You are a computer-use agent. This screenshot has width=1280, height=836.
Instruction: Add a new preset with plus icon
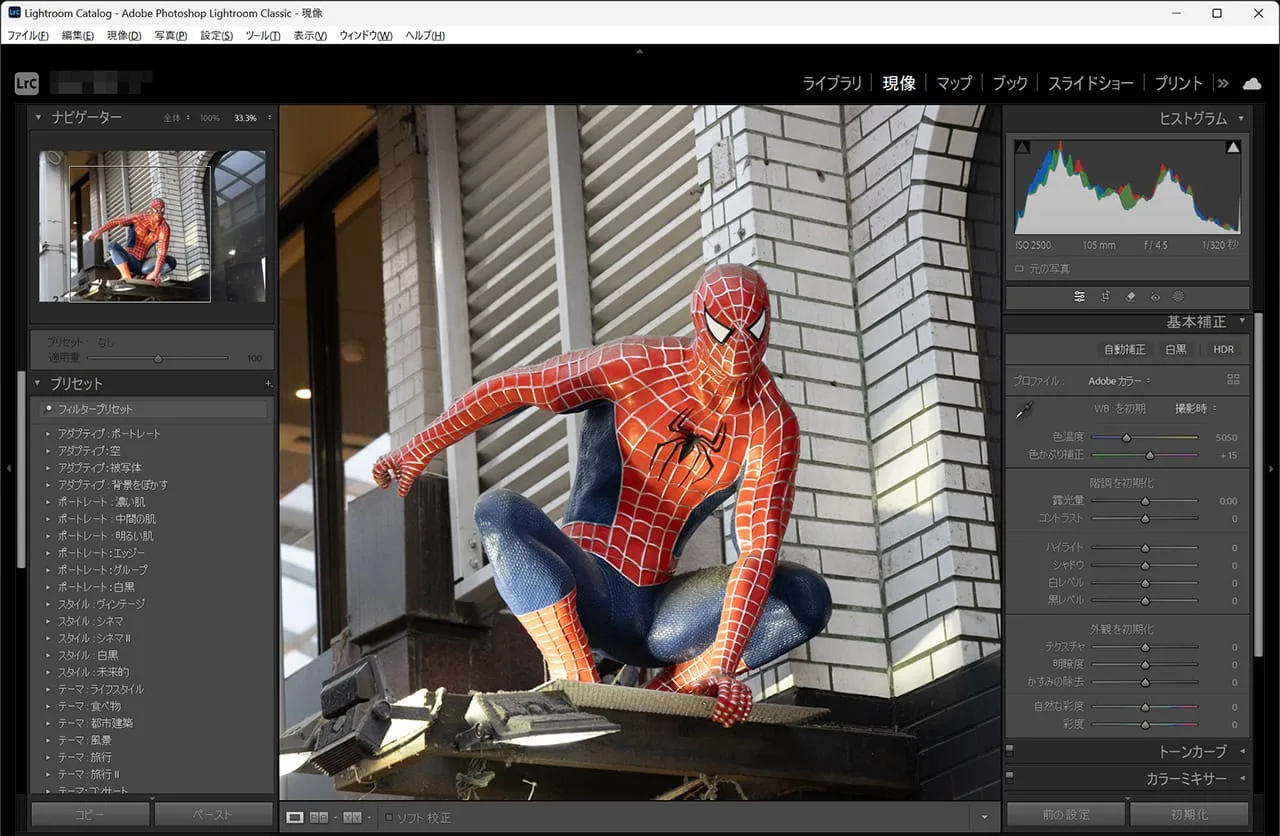click(267, 384)
